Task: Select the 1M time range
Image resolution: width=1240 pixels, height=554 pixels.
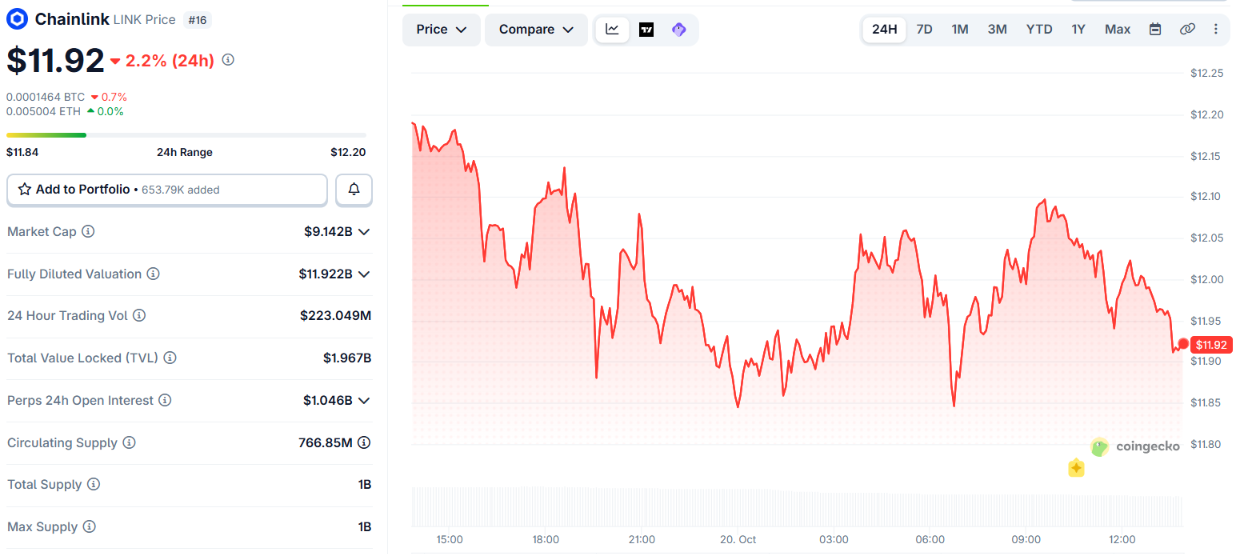Action: click(x=960, y=29)
